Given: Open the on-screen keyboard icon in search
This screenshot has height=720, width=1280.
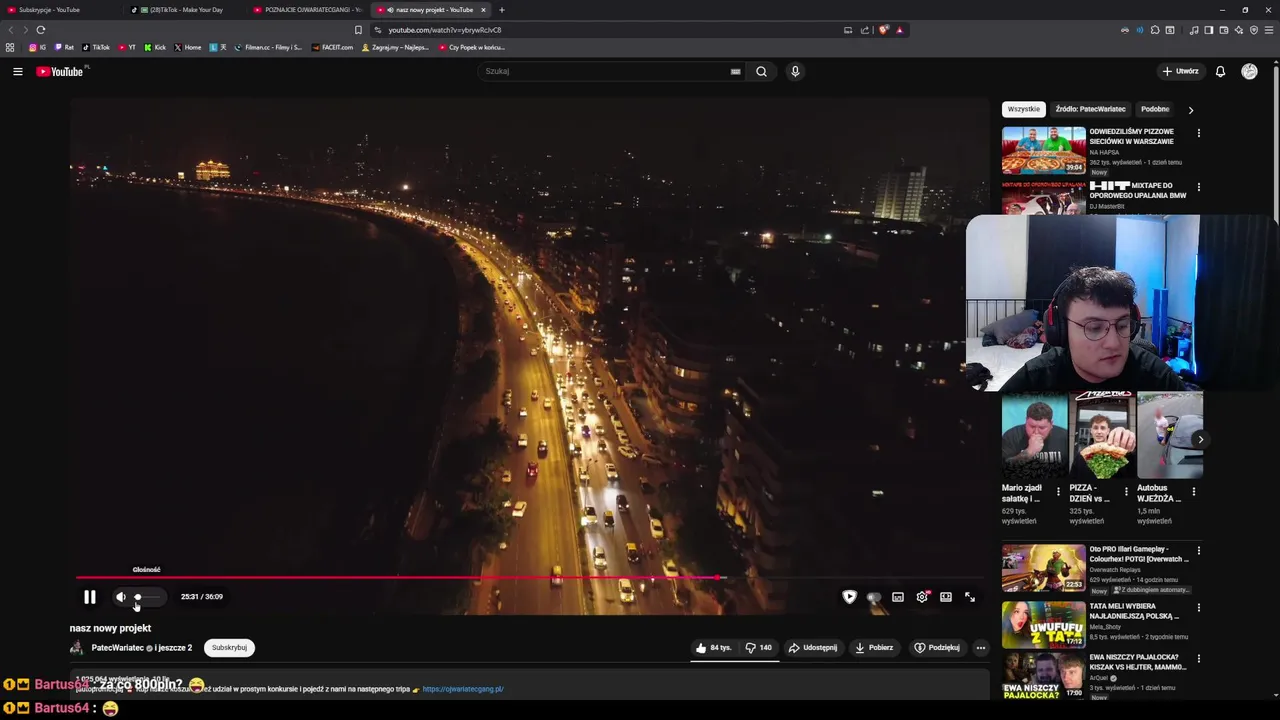Looking at the screenshot, I should pos(735,71).
